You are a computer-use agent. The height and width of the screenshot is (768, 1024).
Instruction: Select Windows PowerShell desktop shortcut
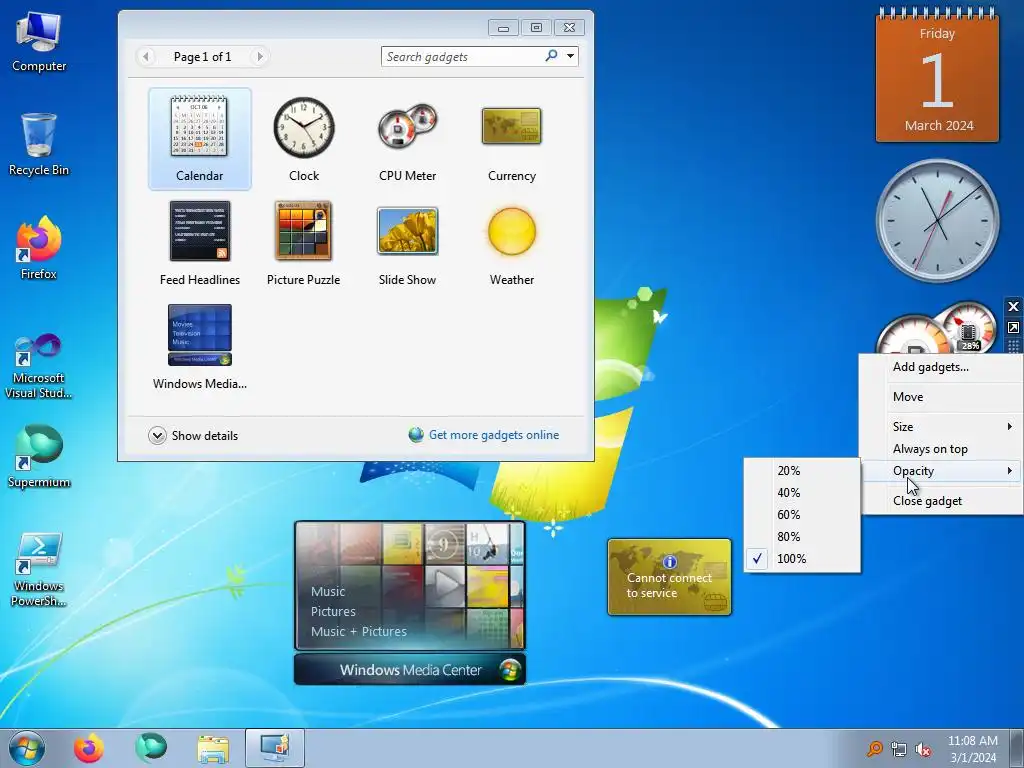pyautogui.click(x=39, y=569)
